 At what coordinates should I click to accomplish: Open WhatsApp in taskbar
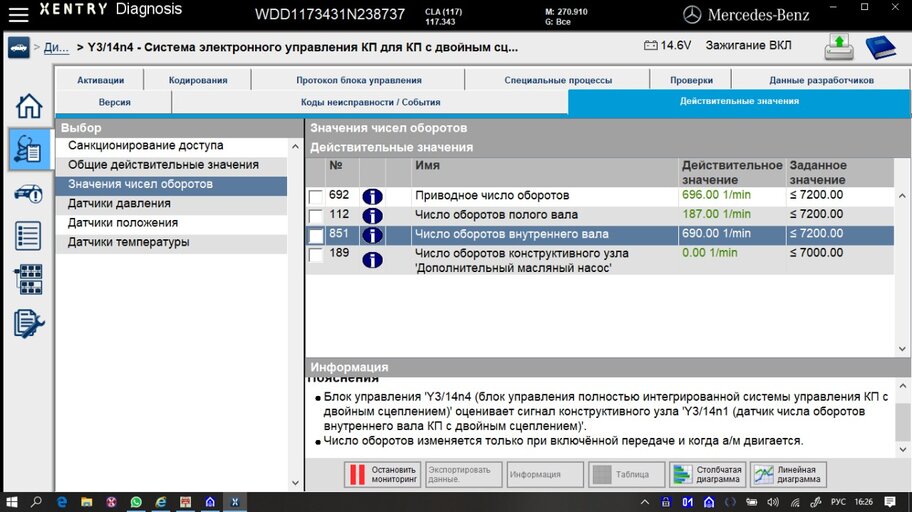[136, 502]
